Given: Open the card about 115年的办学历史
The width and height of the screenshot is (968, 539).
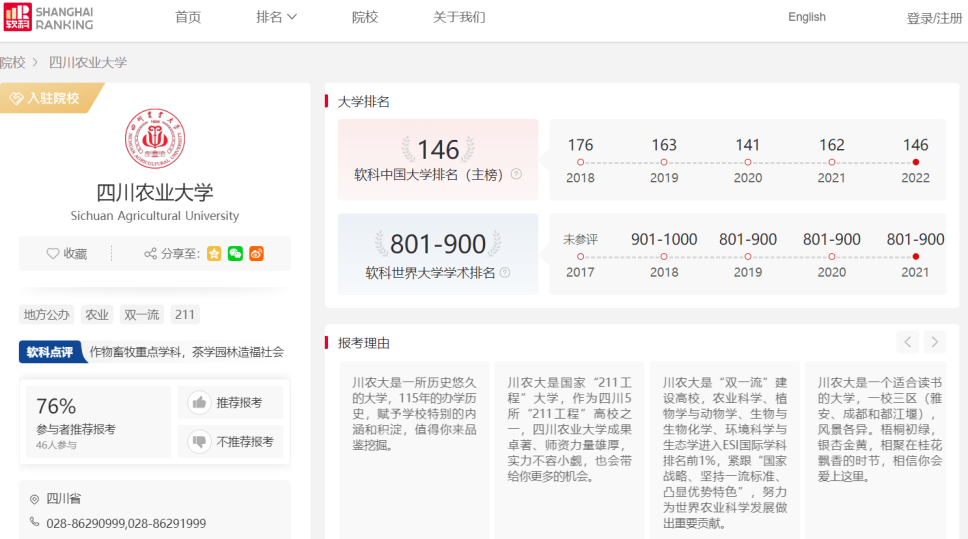Looking at the screenshot, I should click(414, 450).
